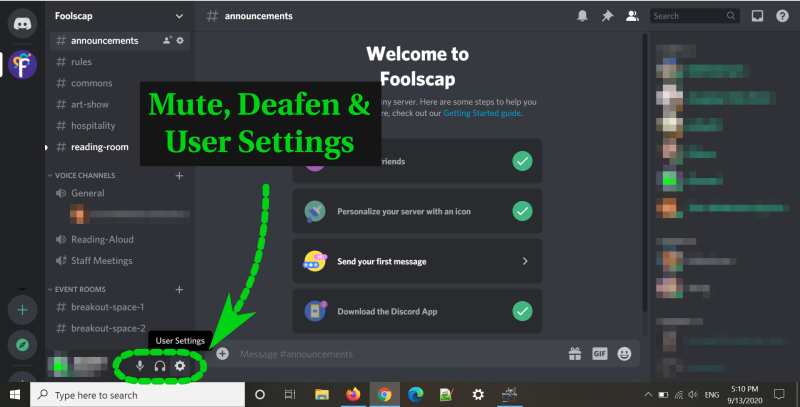Click your user avatar in bottom panel
The width and height of the screenshot is (800, 407).
[58, 365]
